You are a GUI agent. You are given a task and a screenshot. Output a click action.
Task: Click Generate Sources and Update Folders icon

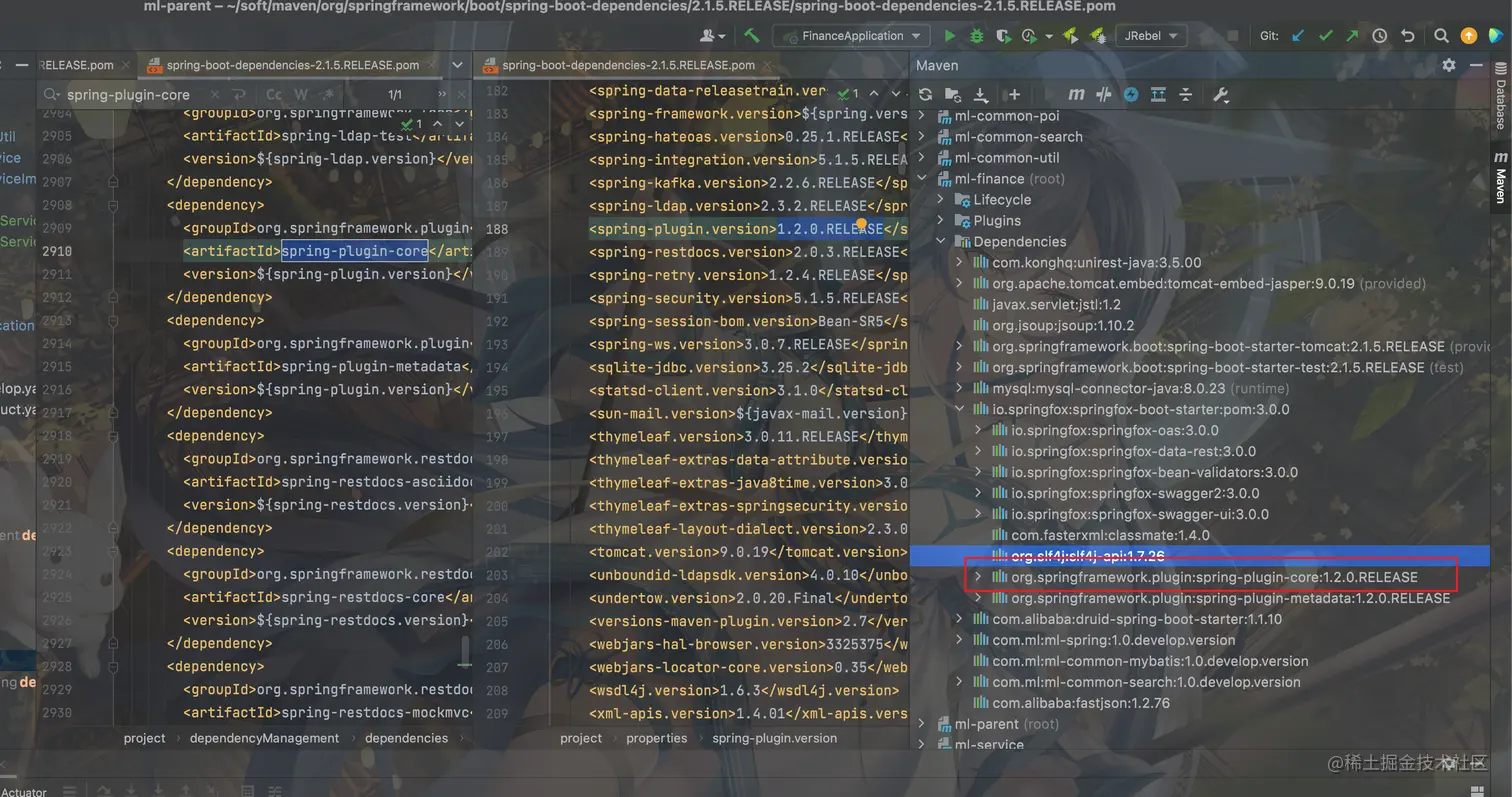pyautogui.click(x=953, y=94)
